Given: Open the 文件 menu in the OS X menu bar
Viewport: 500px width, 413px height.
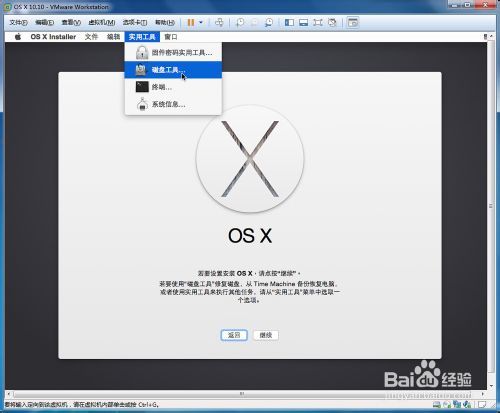Looking at the screenshot, I should (x=91, y=37).
